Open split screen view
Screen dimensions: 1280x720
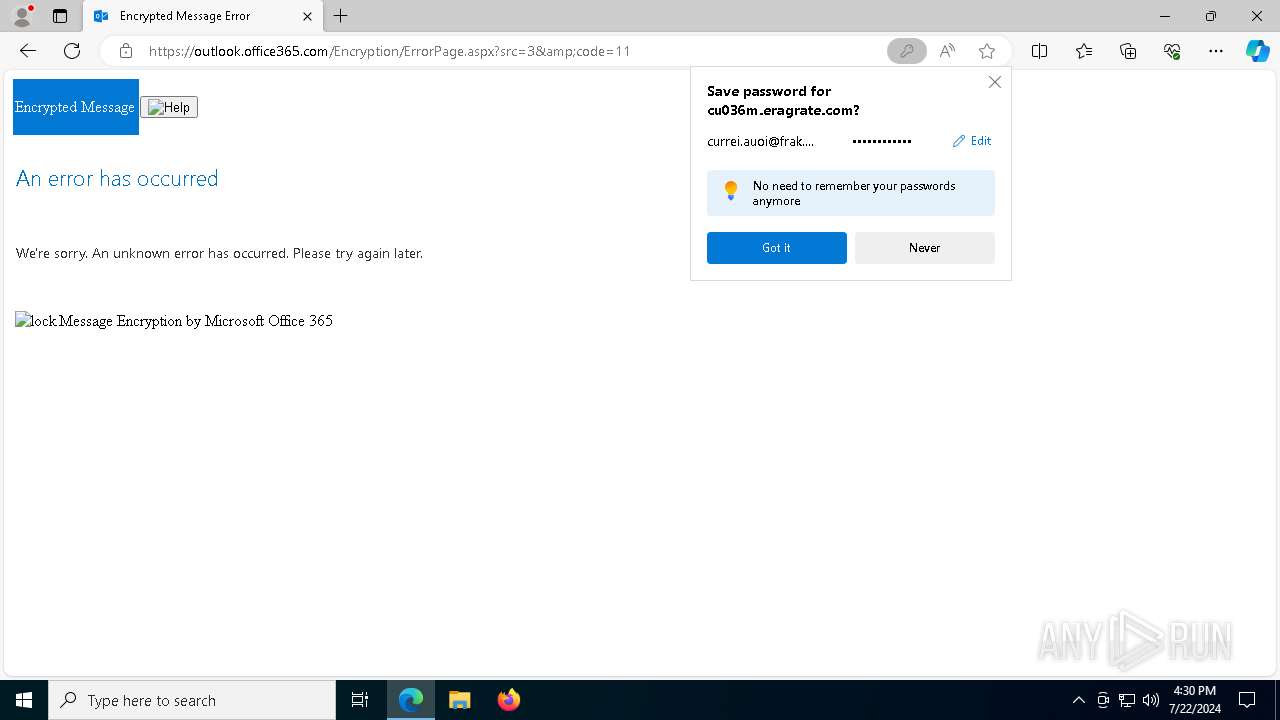click(1040, 51)
